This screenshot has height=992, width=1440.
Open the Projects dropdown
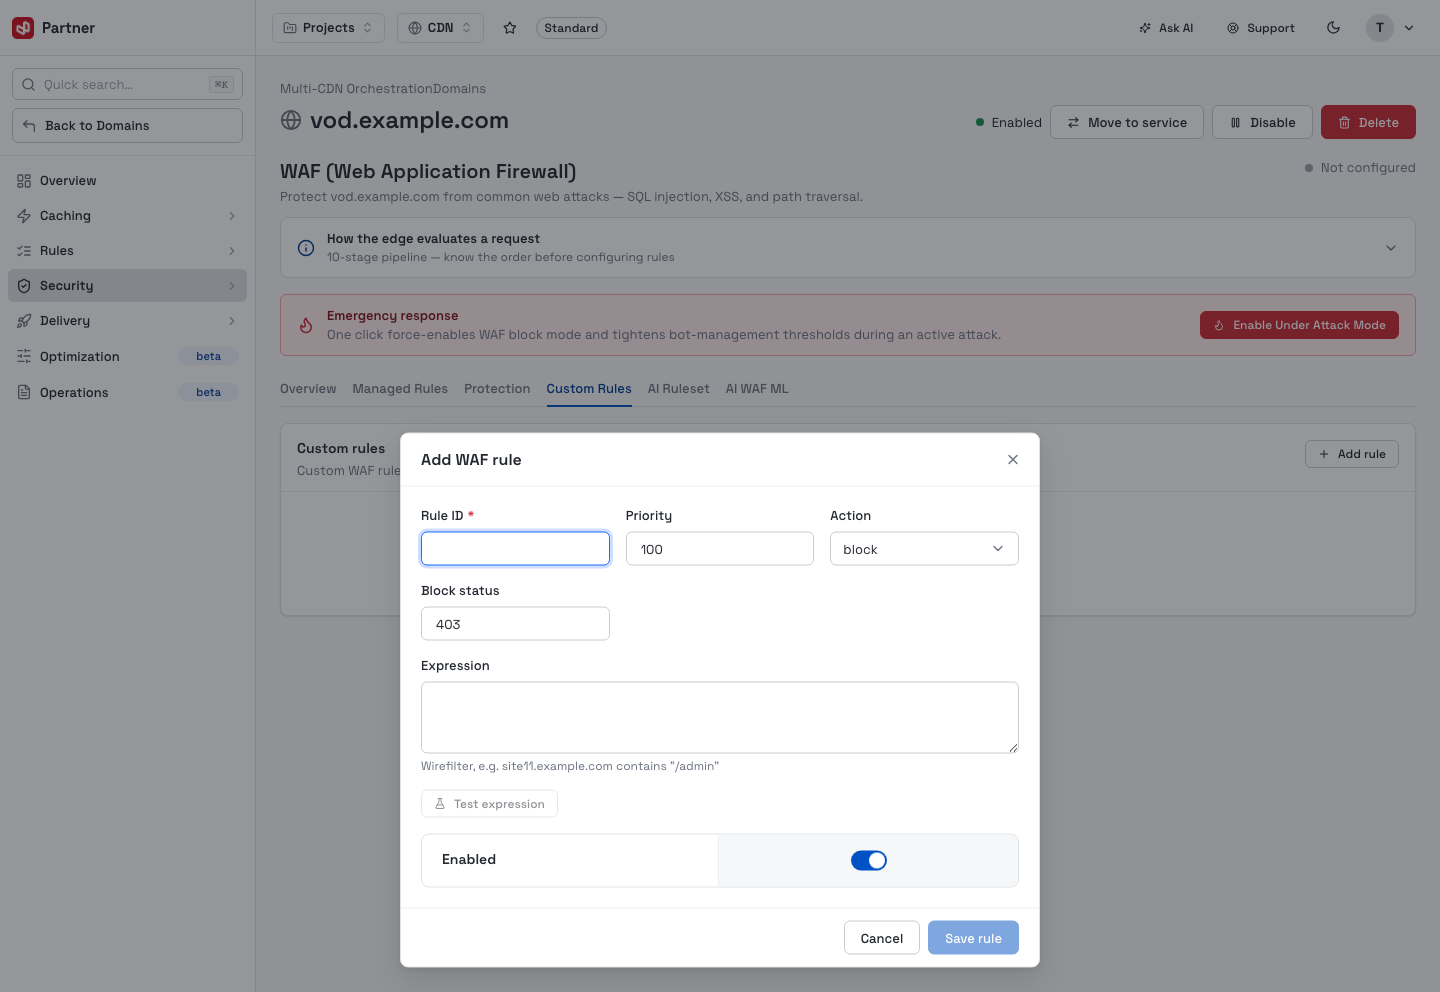[x=328, y=28]
